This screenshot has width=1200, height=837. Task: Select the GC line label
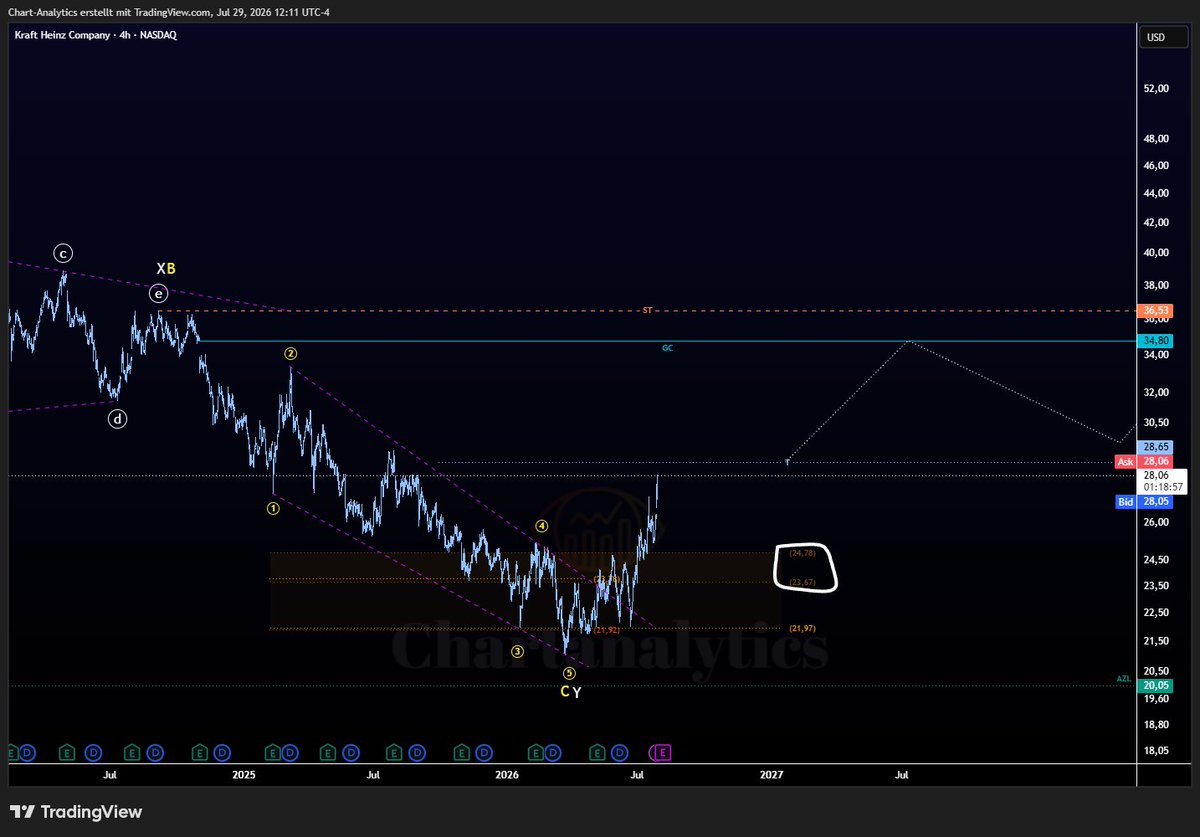coord(667,348)
